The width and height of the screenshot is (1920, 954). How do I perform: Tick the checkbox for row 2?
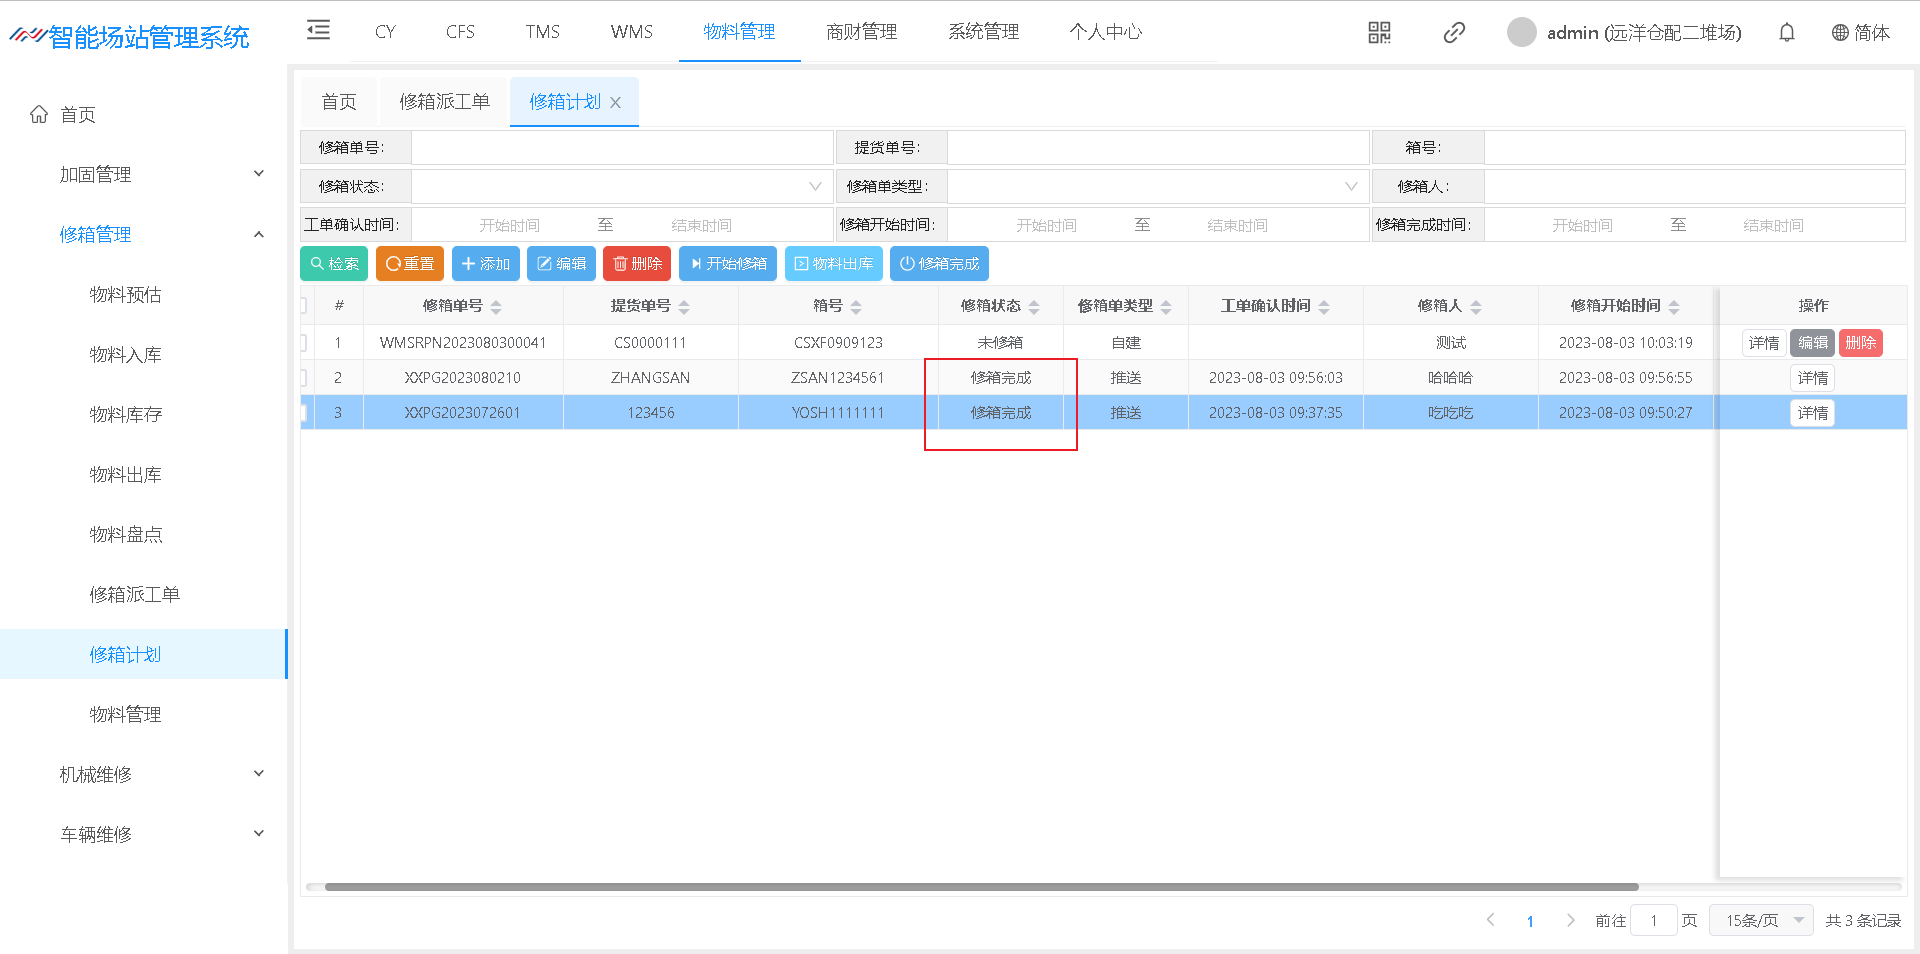tap(304, 378)
